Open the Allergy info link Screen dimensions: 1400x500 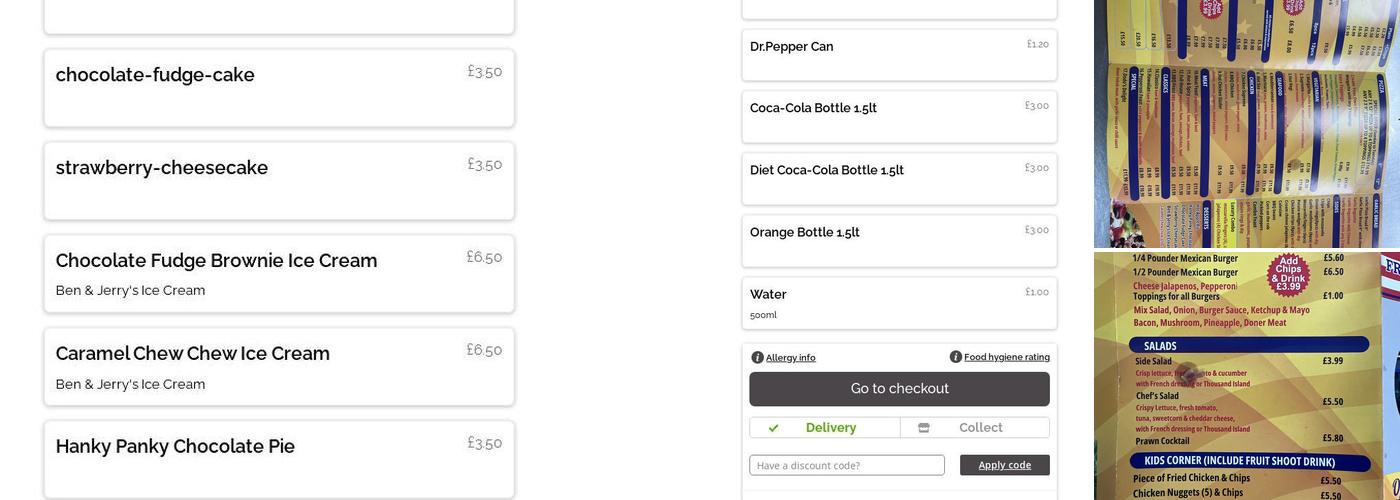click(x=791, y=358)
